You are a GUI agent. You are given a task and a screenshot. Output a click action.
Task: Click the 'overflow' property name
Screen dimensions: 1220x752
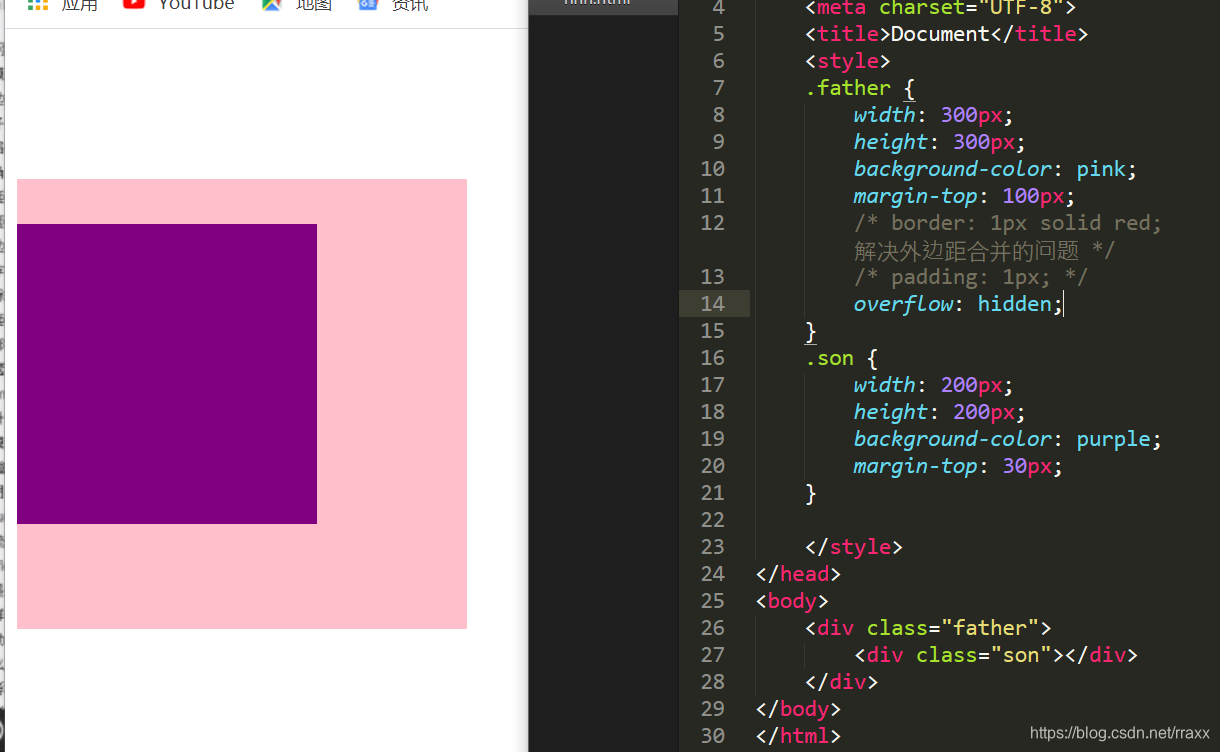pyautogui.click(x=903, y=304)
